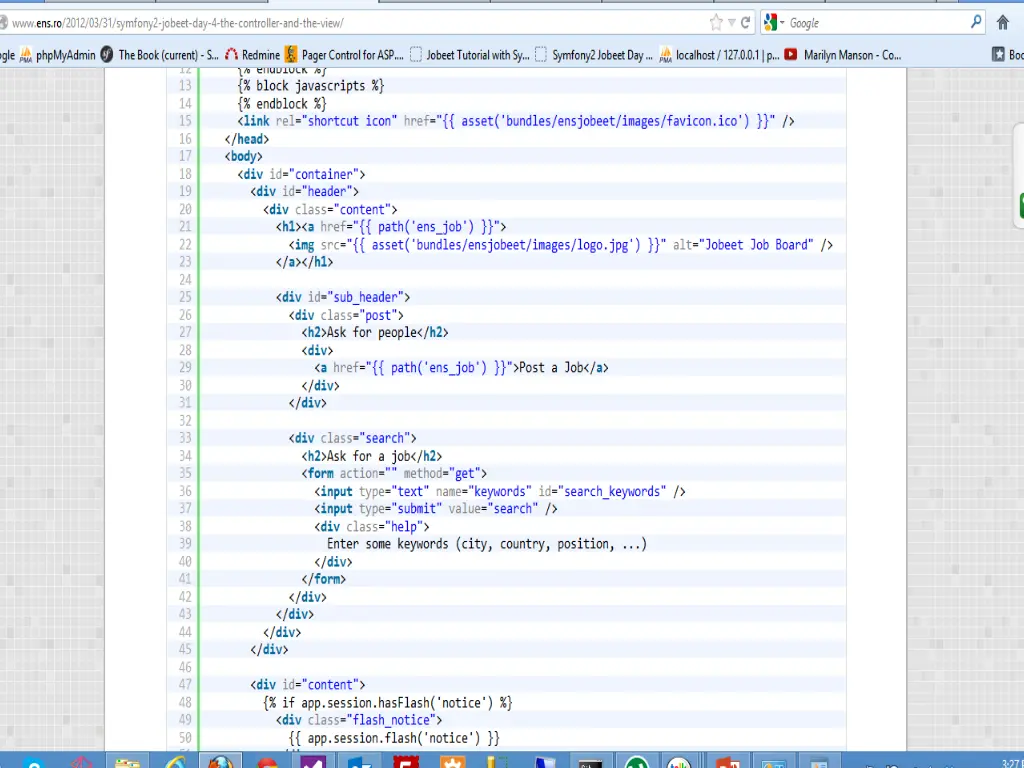Click the Pager Control bookmark favicon
This screenshot has height=768, width=1024.
tap(291, 55)
